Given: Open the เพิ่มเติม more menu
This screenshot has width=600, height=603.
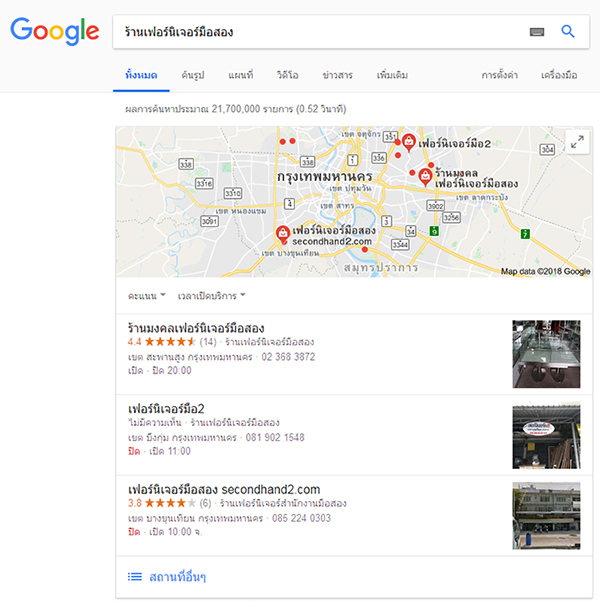Looking at the screenshot, I should (x=392, y=75).
